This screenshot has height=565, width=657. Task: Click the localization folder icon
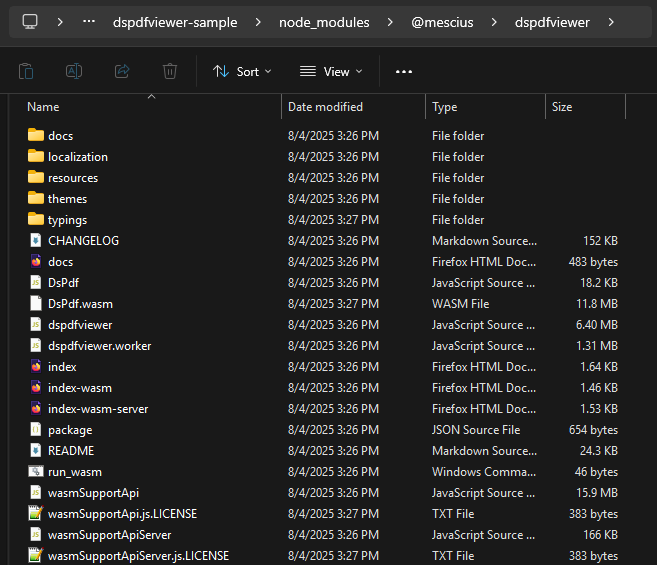tap(36, 156)
